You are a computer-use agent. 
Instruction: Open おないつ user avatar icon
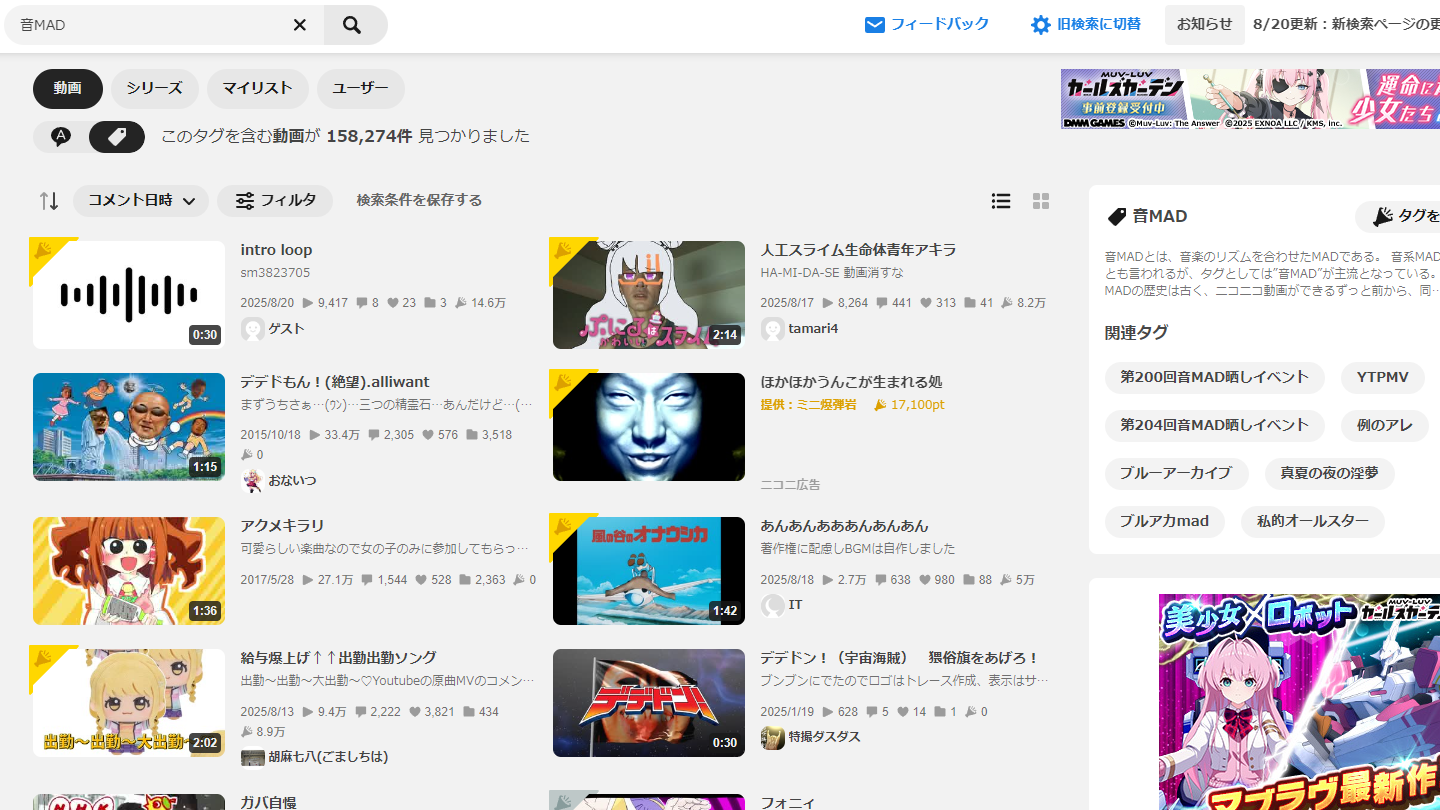253,481
